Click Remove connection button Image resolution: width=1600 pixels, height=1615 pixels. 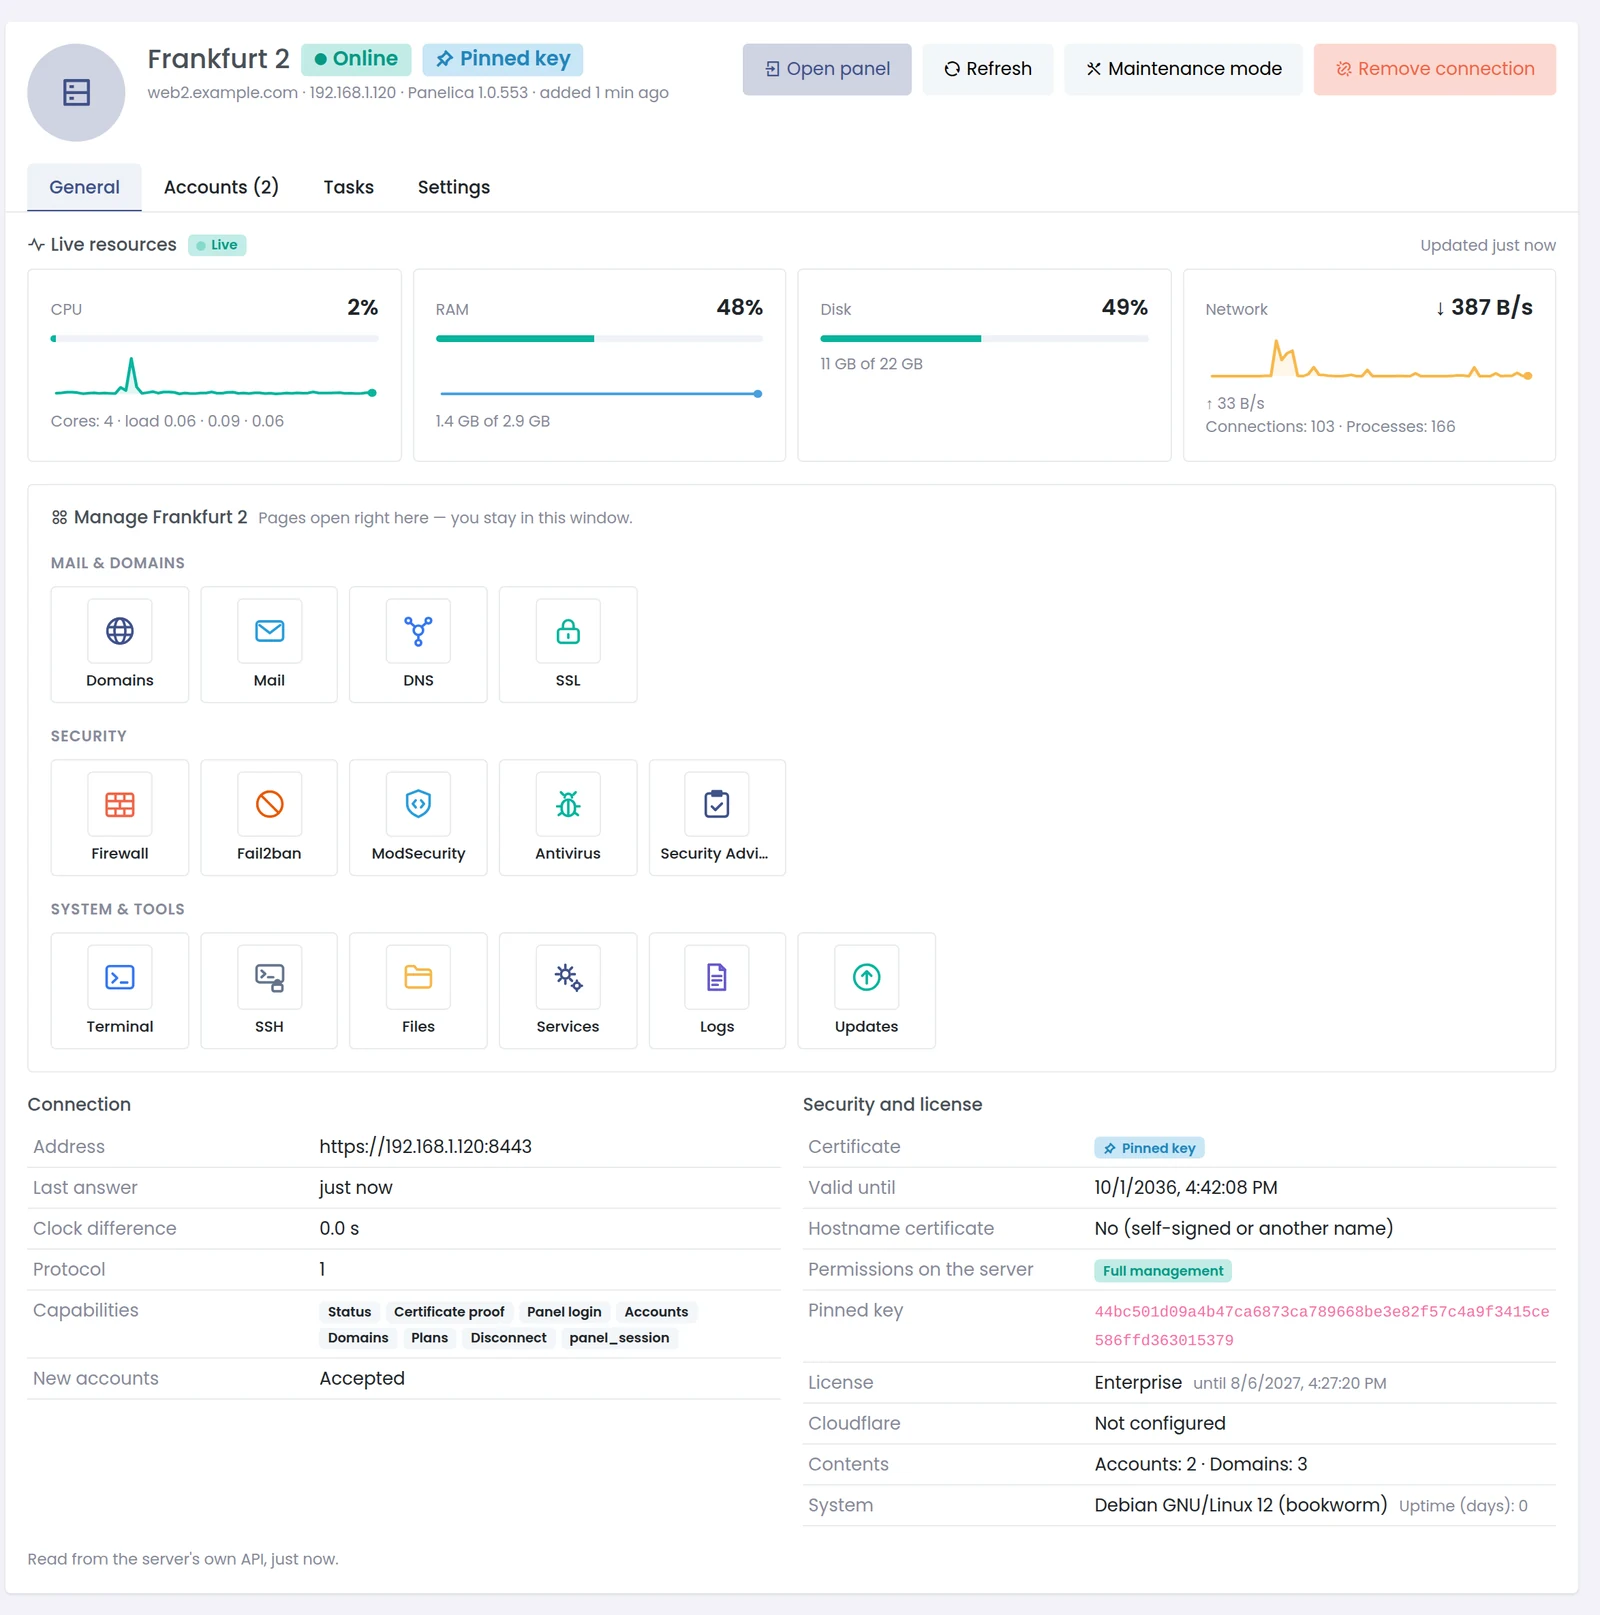coord(1435,69)
